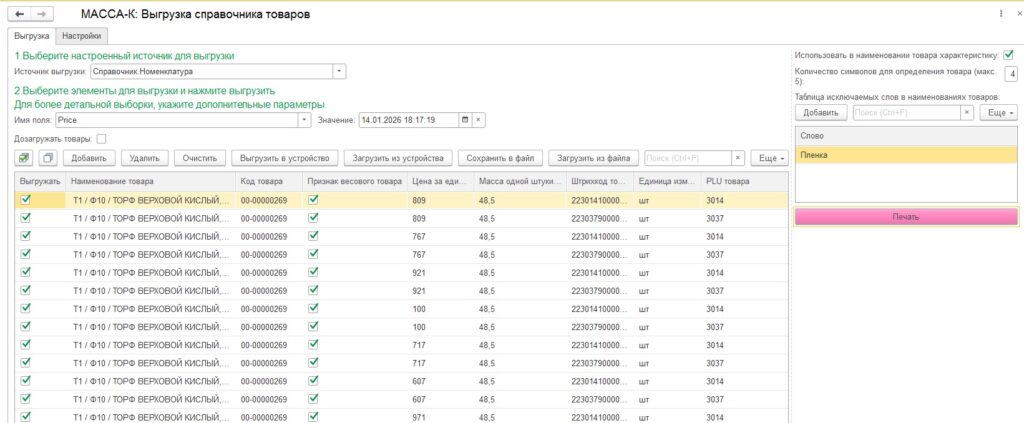The image size is (1024, 423).
Task: Clear the product table search box
Action: [738, 158]
